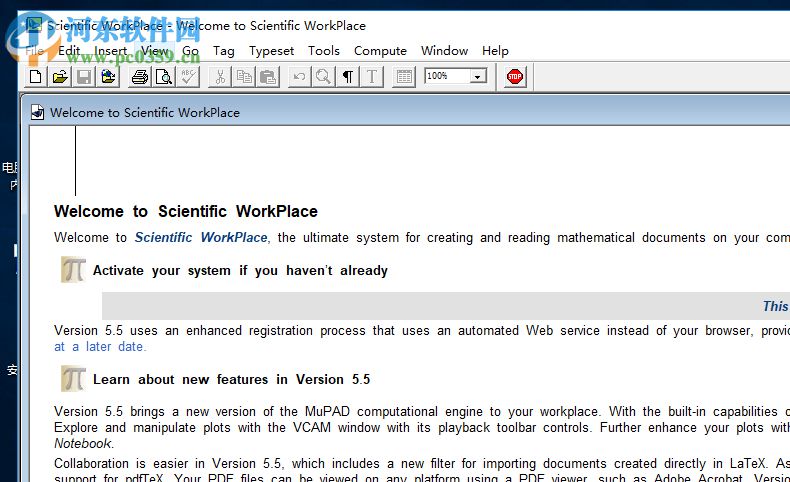Click the red STOP icon
This screenshot has width=790, height=482.
pos(515,77)
